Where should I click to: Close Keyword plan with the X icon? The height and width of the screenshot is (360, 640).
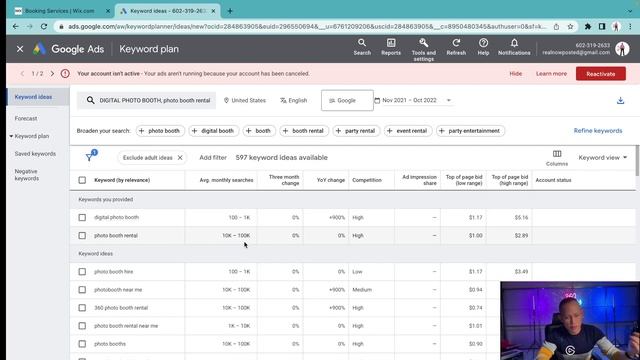click(20, 49)
